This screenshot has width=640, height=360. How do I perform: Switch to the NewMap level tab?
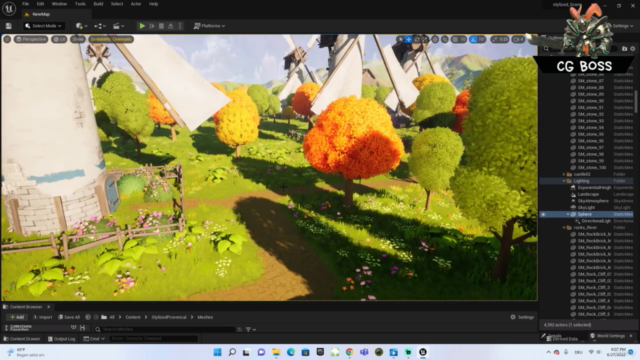point(41,14)
